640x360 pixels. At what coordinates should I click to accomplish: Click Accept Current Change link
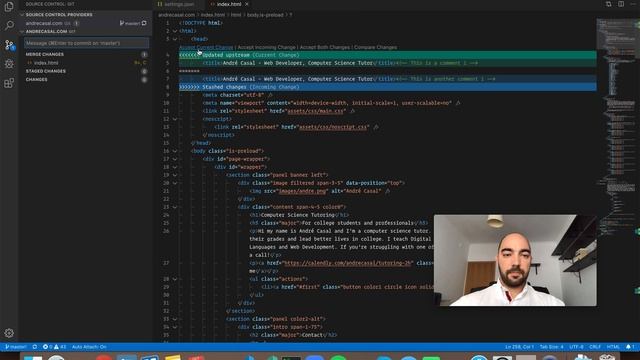pos(206,47)
